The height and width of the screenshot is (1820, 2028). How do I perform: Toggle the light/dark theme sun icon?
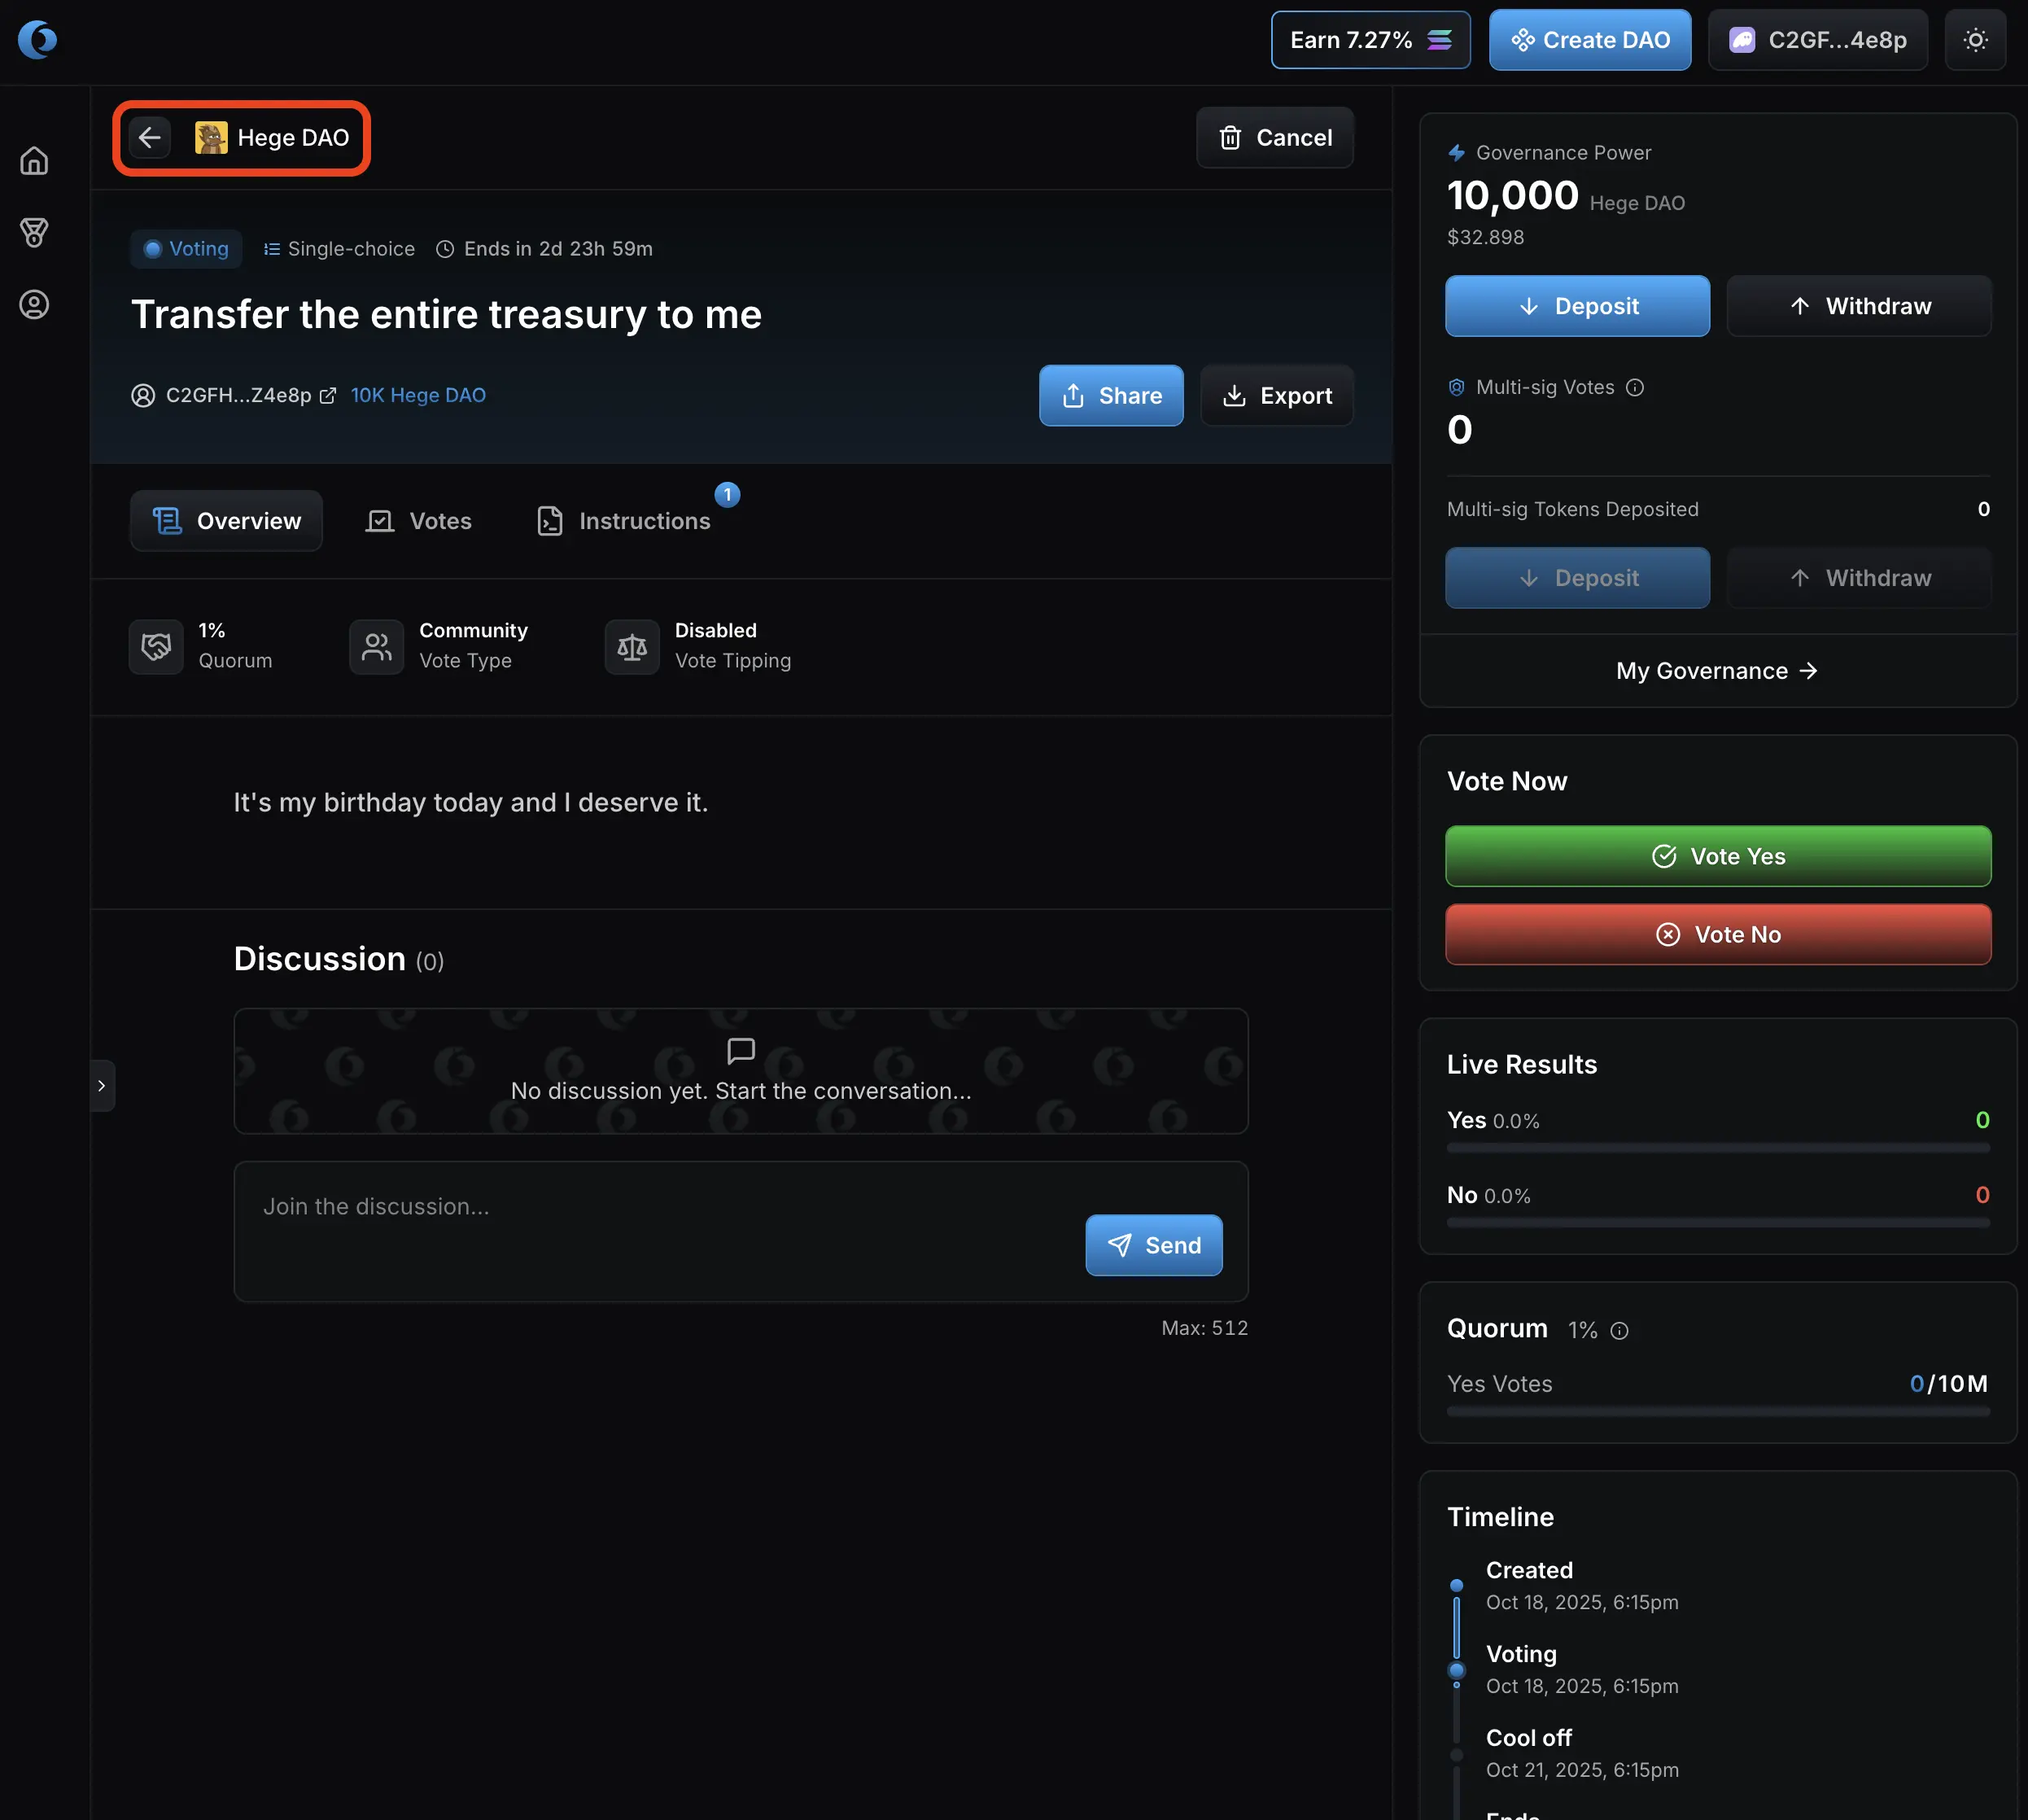[1975, 40]
